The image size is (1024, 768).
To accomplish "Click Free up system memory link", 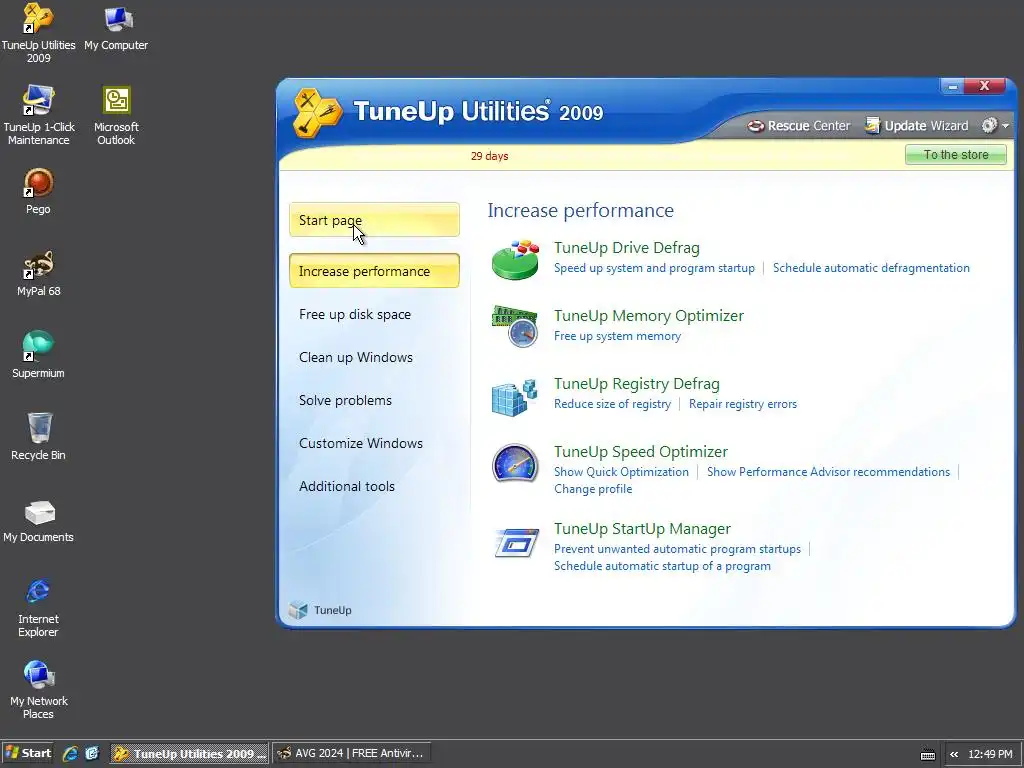I will (x=617, y=336).
